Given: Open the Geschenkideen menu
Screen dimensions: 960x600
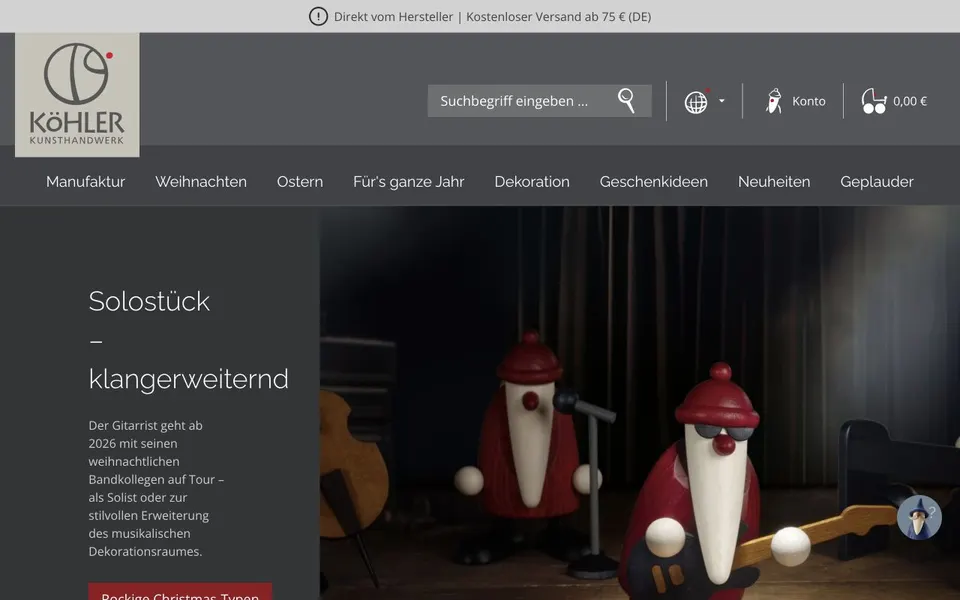Looking at the screenshot, I should point(654,182).
